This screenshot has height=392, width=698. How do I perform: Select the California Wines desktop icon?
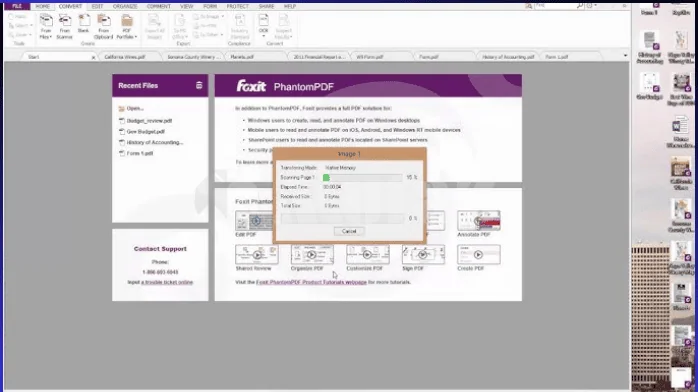click(x=681, y=174)
